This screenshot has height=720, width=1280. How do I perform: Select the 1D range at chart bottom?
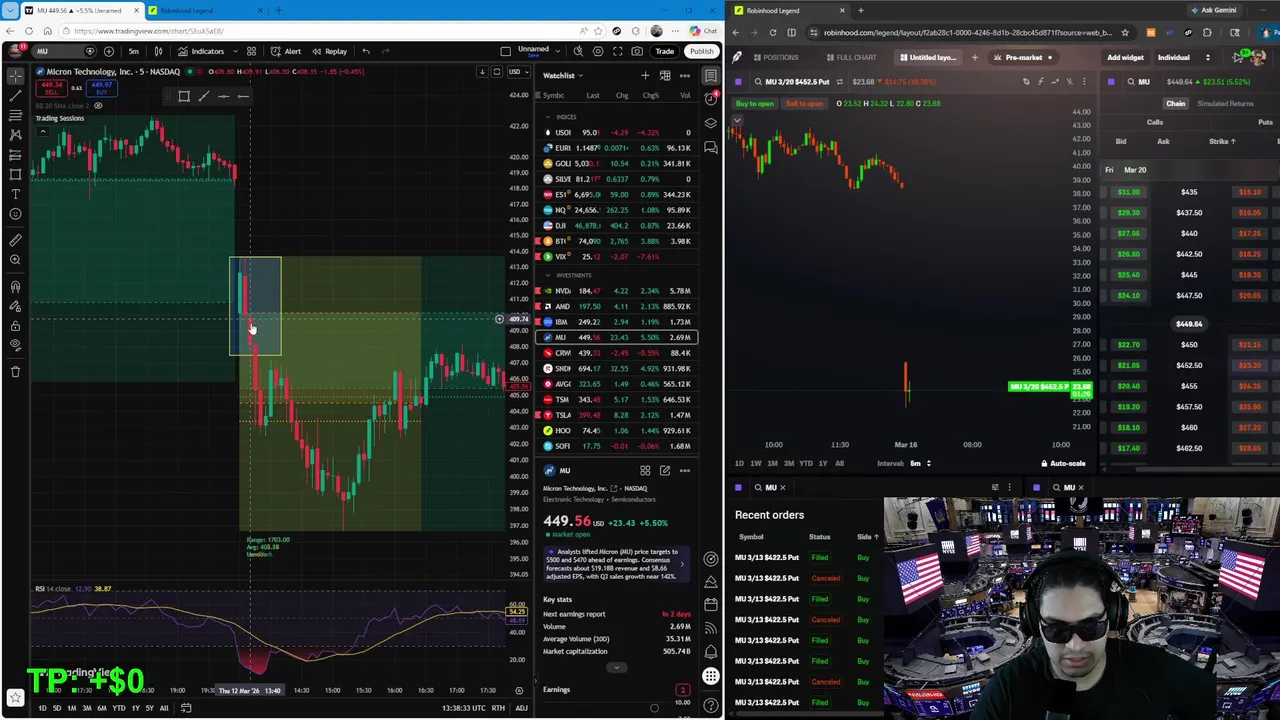pos(42,708)
